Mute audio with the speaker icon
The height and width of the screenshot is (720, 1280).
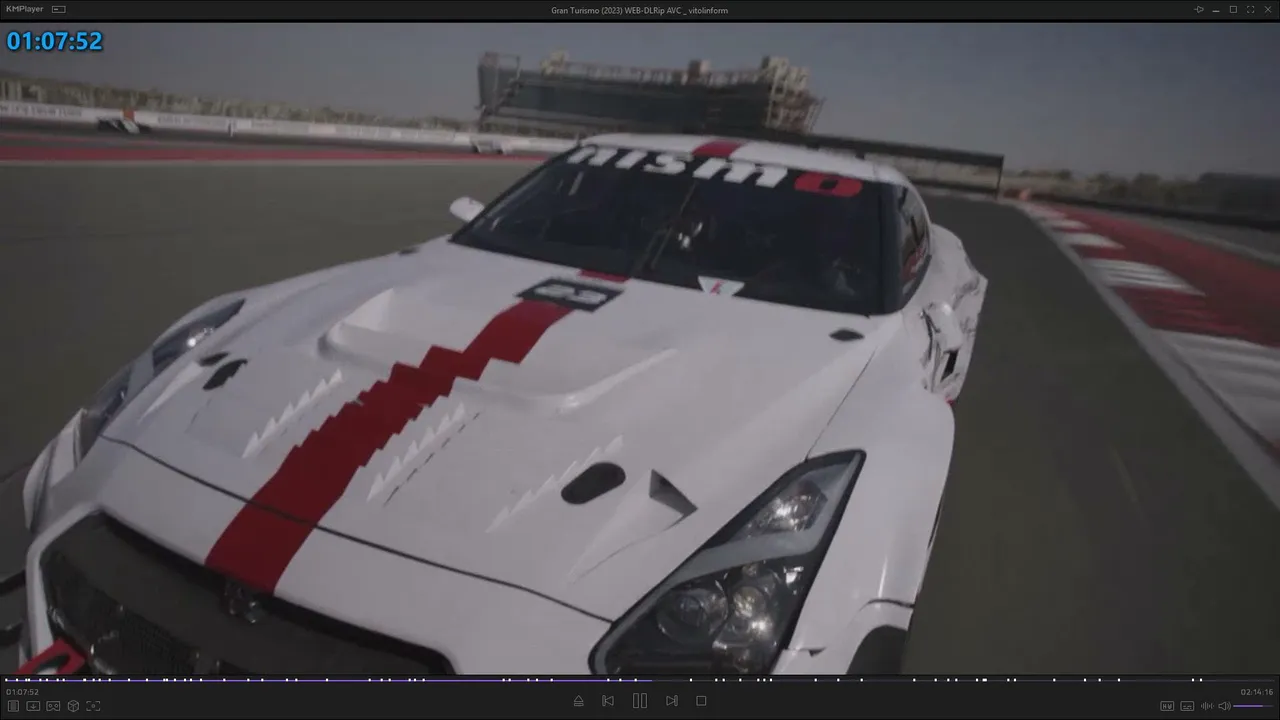pos(1224,706)
